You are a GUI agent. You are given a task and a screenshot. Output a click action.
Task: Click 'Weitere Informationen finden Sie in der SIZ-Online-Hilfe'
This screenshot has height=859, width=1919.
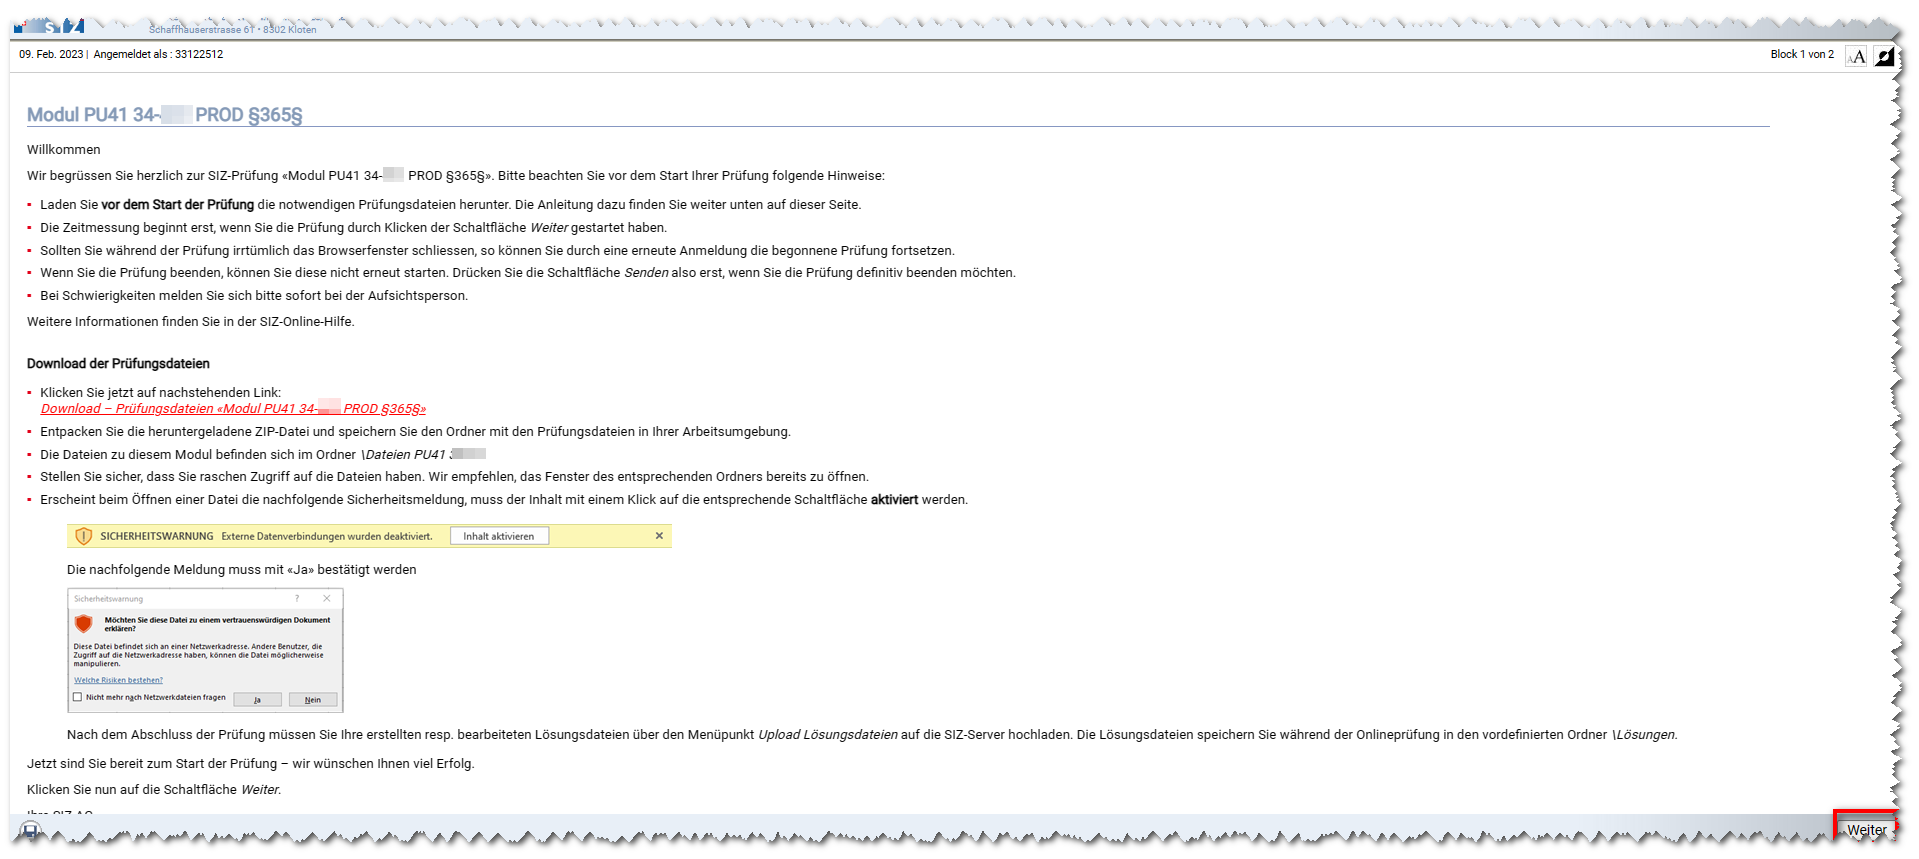point(191,322)
